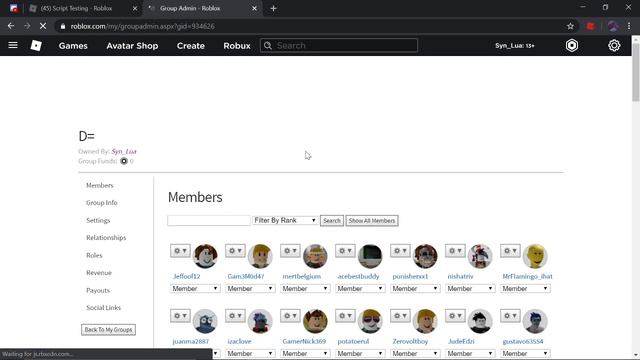
Task: Click the browser address bar URL
Action: [x=142, y=26]
